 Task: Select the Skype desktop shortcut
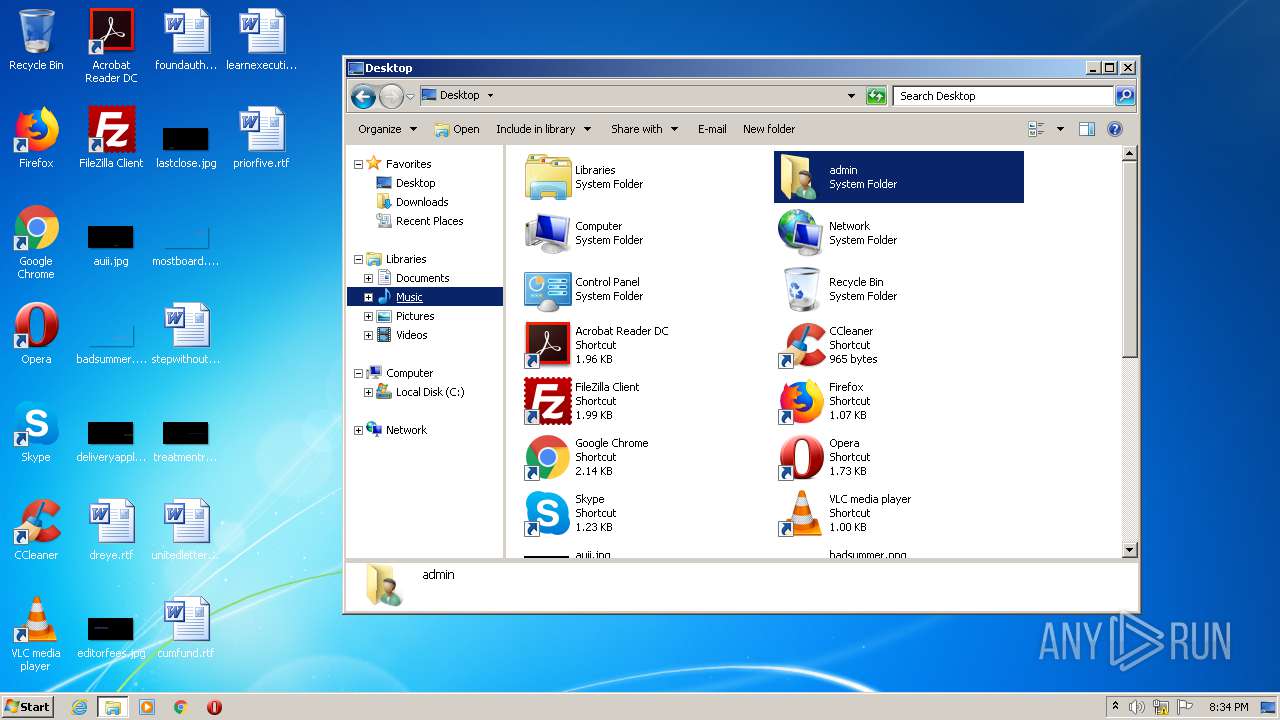click(x=36, y=432)
